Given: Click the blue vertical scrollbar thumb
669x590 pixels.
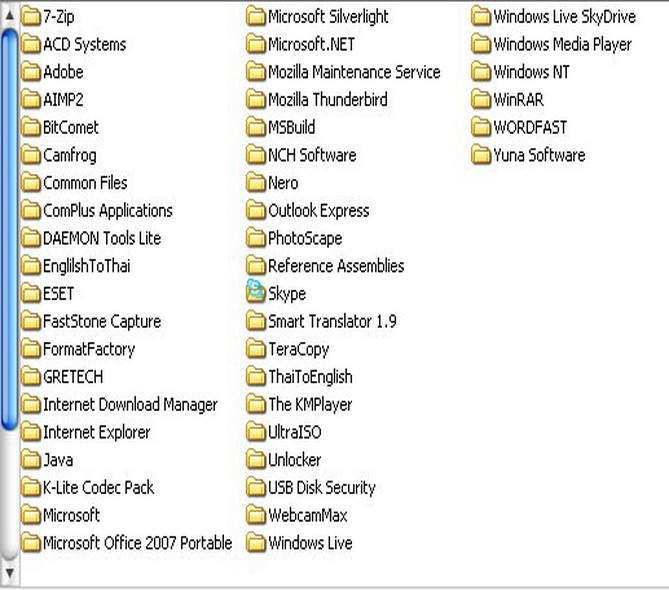Looking at the screenshot, I should 9,229.
